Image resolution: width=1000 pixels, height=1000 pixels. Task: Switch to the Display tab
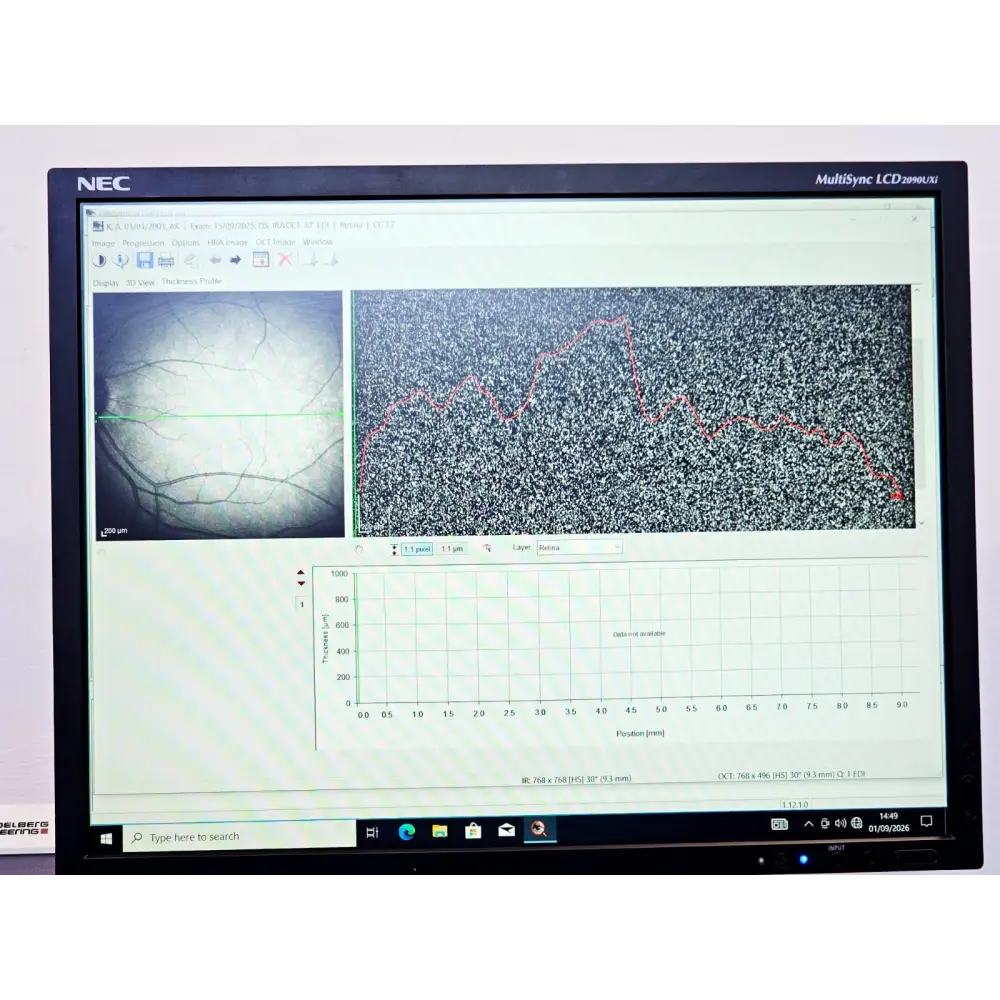106,283
